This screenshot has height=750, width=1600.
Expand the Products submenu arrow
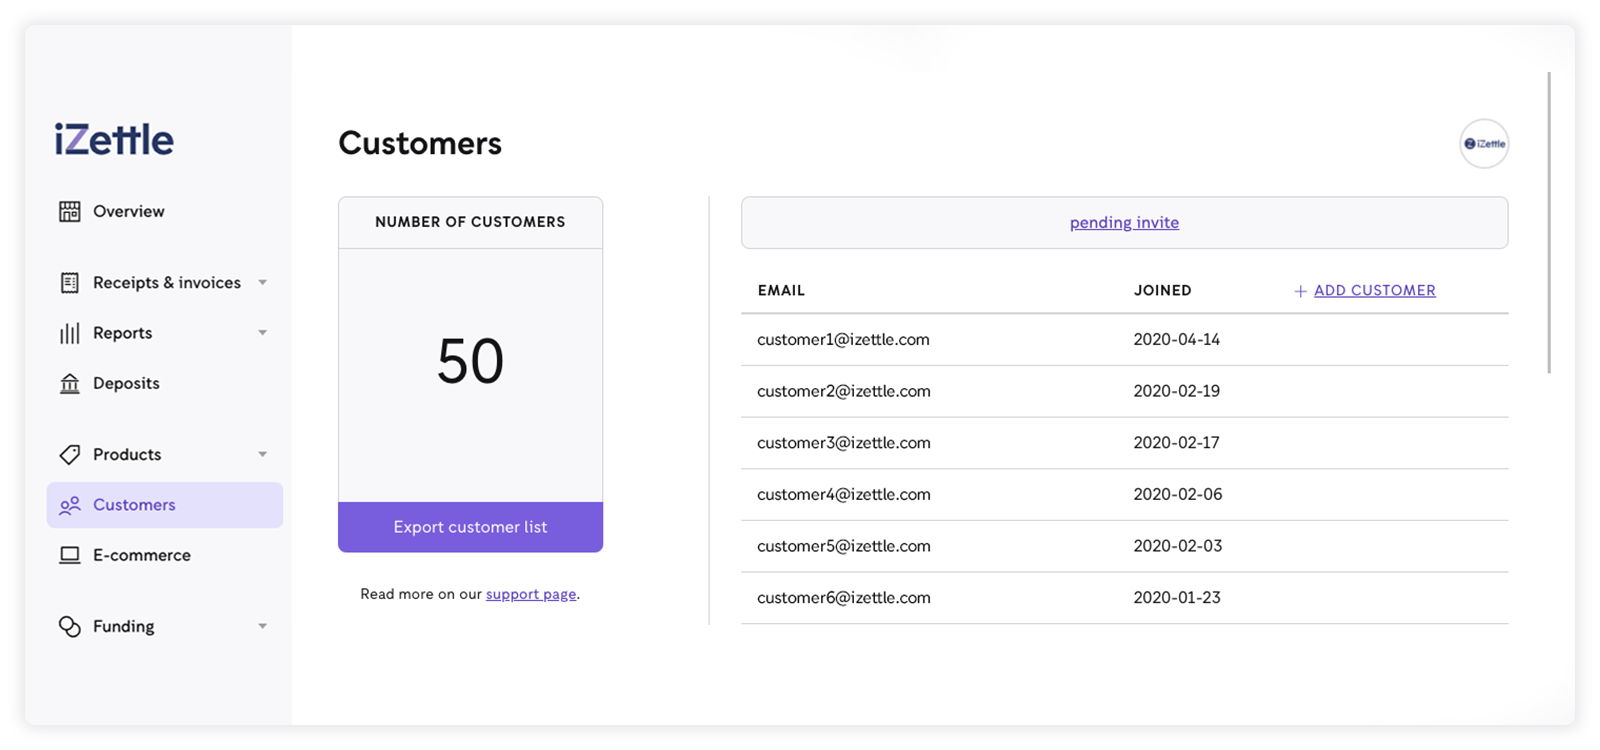(262, 455)
